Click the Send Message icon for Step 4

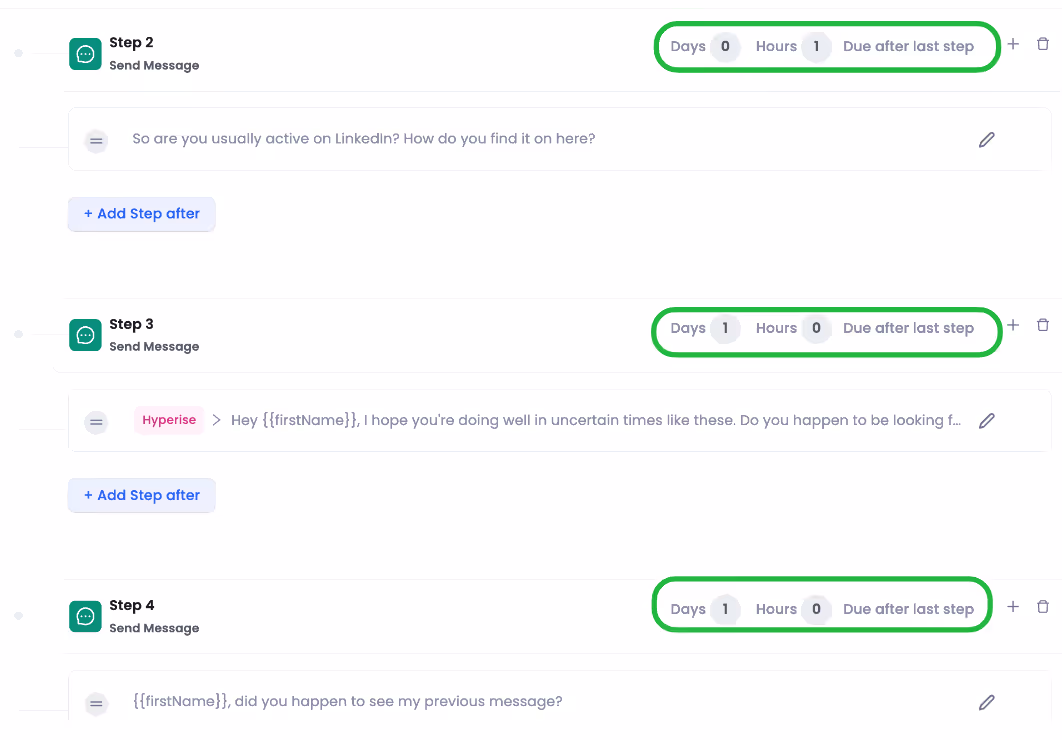[85, 616]
